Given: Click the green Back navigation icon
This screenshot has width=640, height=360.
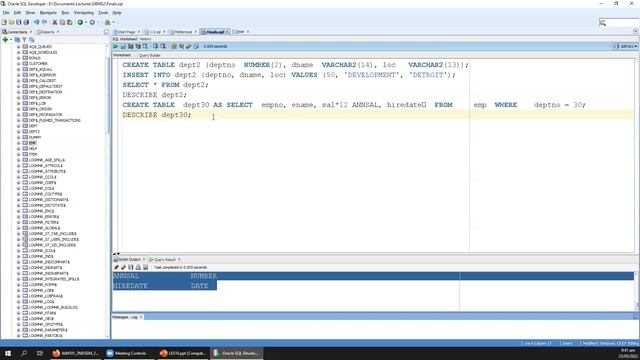Looking at the screenshot, I should point(80,22).
